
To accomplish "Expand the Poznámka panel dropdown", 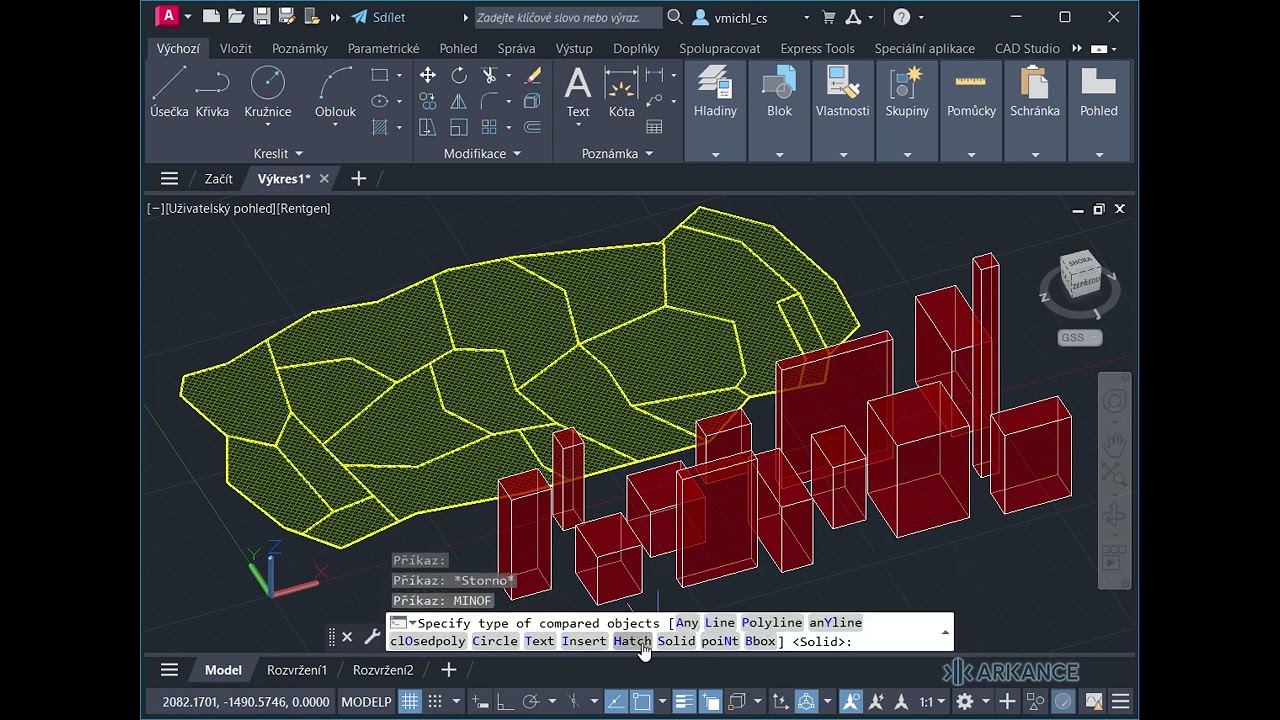I will pyautogui.click(x=617, y=153).
